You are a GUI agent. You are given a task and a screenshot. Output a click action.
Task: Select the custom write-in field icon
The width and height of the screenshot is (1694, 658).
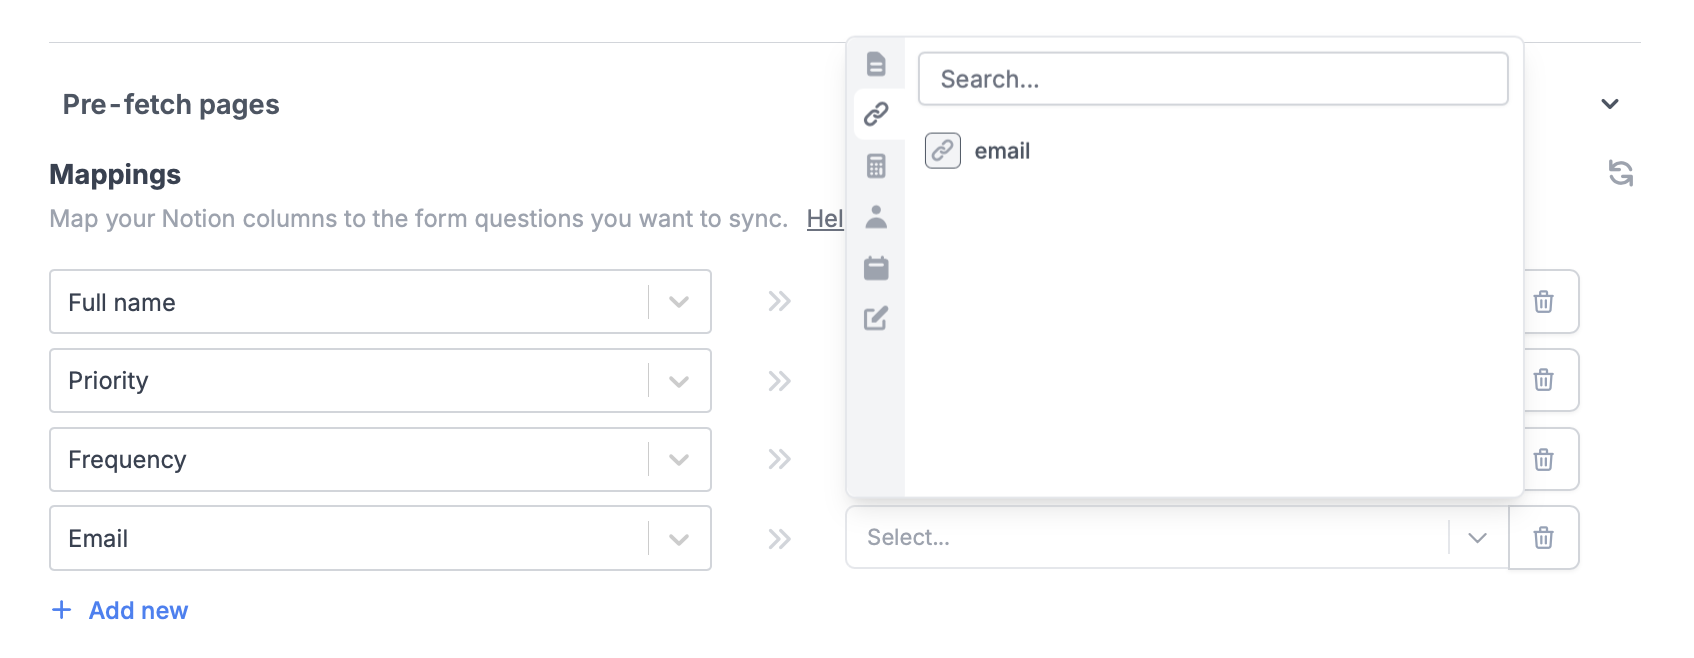(x=877, y=320)
